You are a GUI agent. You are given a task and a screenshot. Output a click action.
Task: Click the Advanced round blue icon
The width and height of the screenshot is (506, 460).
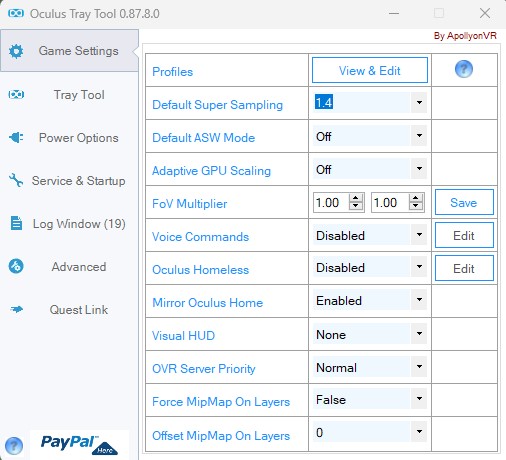click(x=16, y=266)
